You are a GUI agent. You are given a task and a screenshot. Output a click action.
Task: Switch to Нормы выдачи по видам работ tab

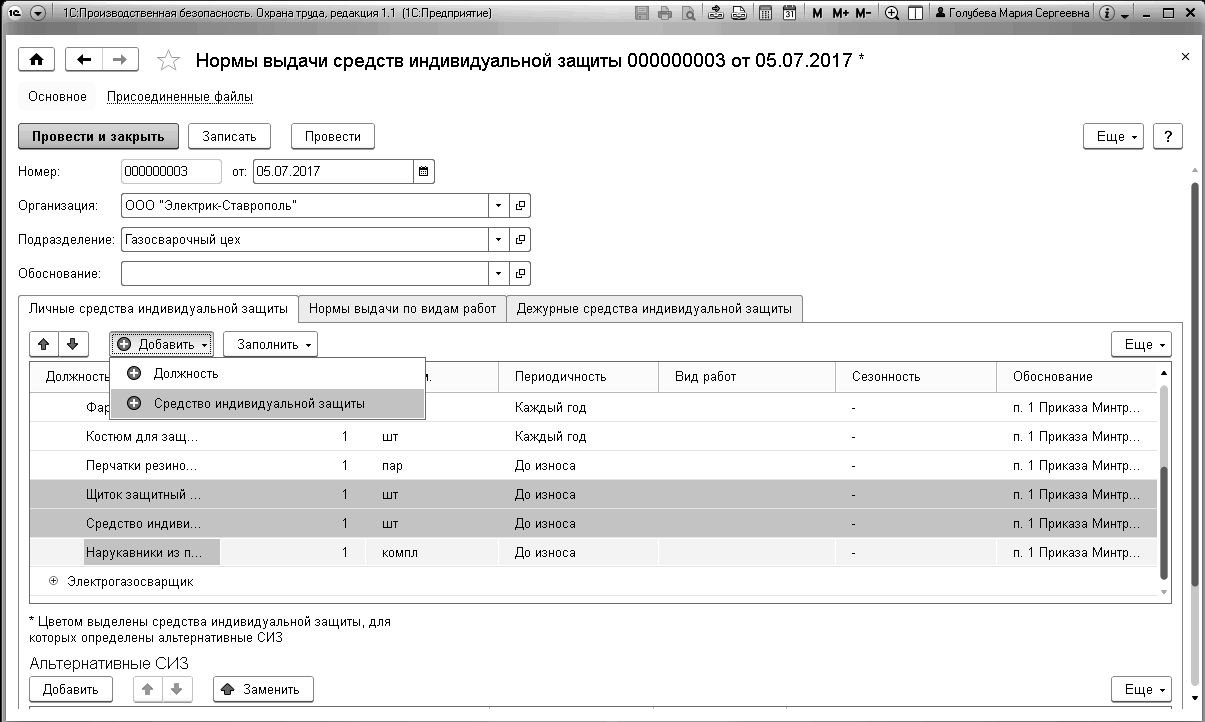click(x=403, y=308)
